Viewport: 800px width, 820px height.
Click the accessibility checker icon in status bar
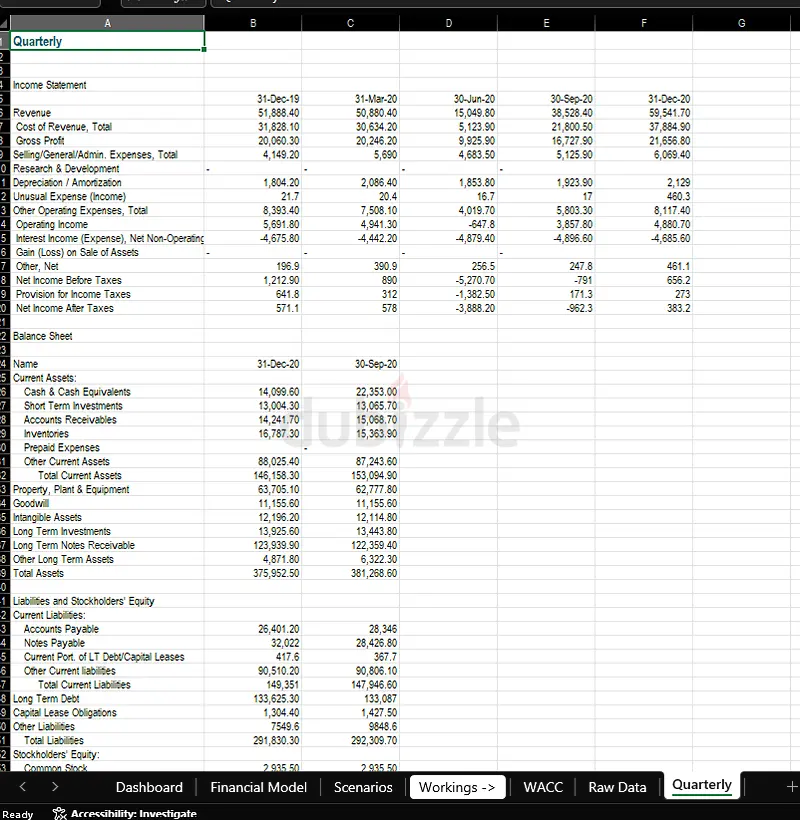point(60,813)
